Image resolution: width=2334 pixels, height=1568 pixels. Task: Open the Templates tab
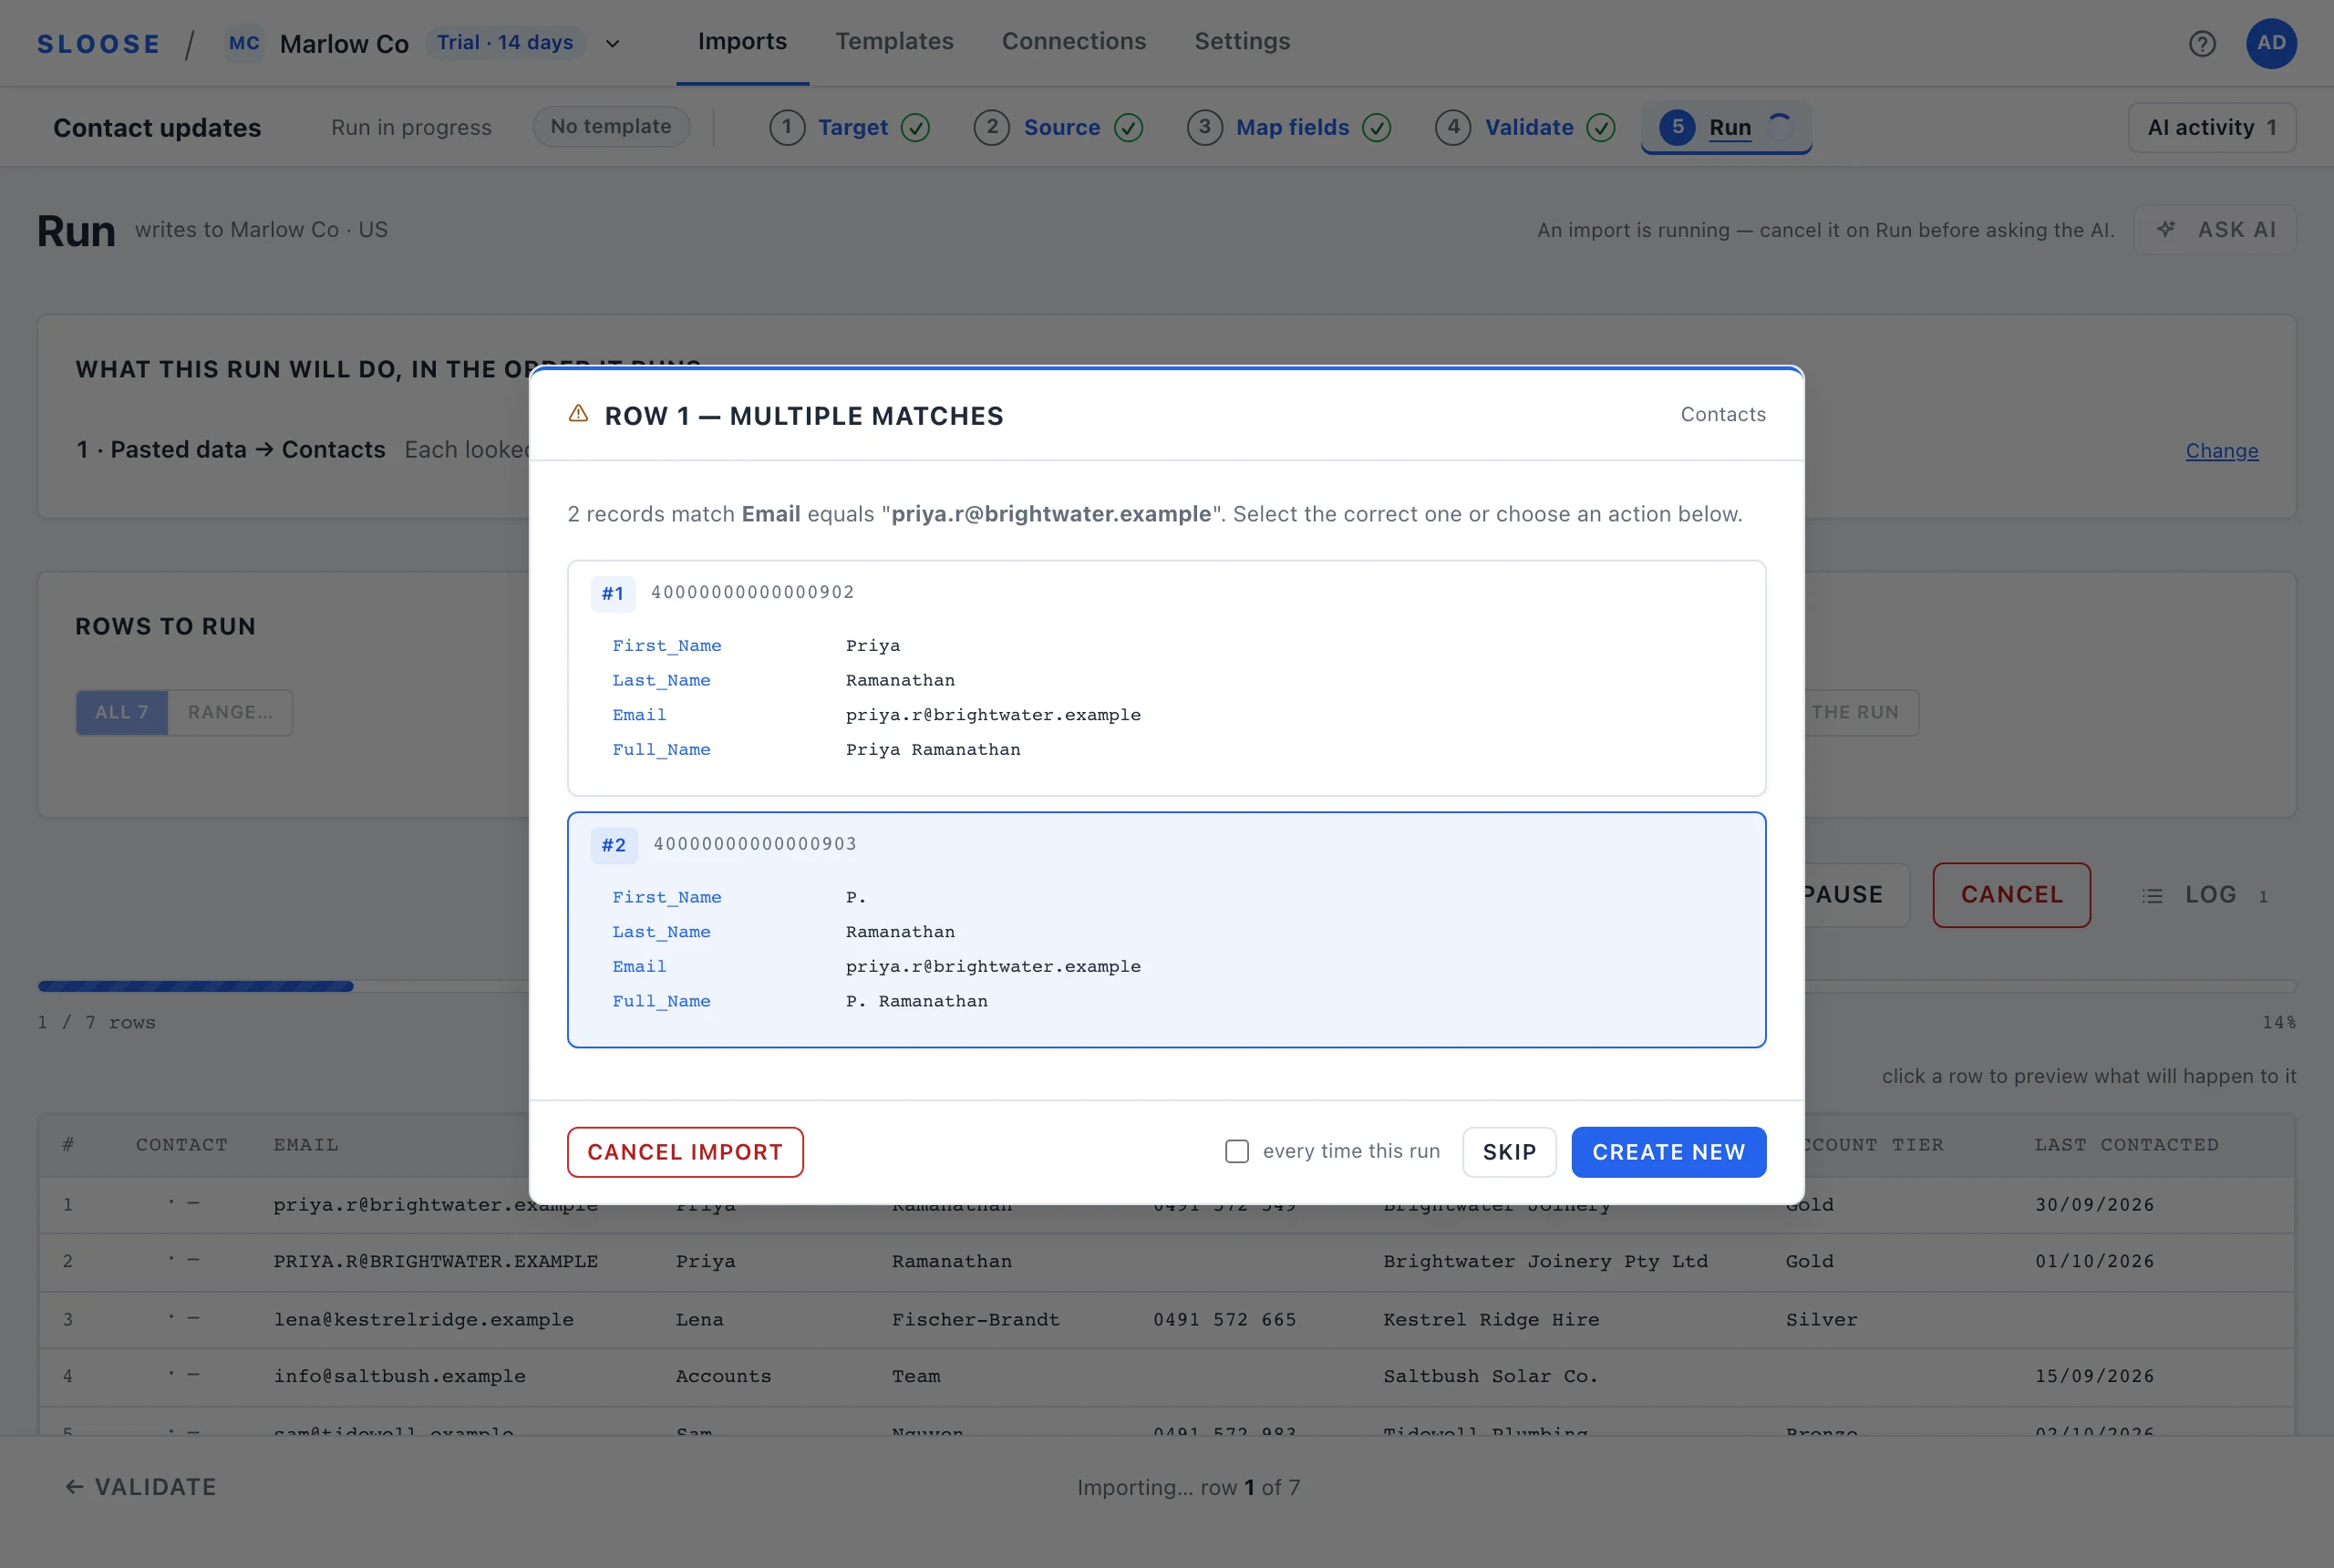tap(894, 42)
